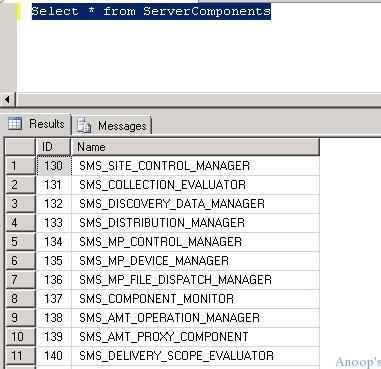Select the SMS_MP_DEVICE_MANAGER cell
The image size is (381, 369).
[x=195, y=261]
